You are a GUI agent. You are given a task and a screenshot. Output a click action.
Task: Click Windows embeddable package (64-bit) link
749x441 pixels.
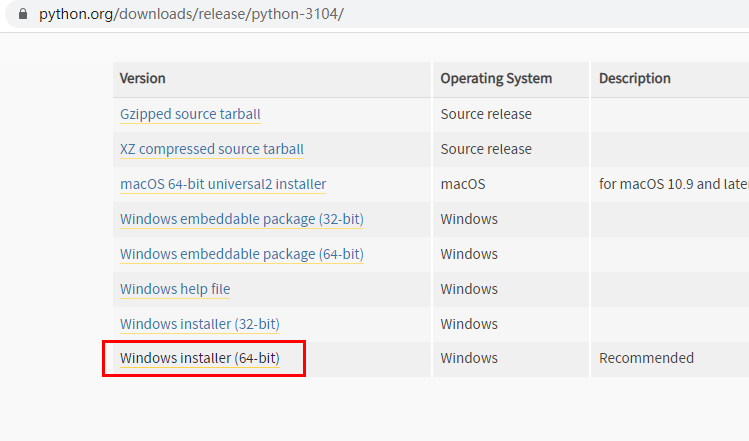241,254
